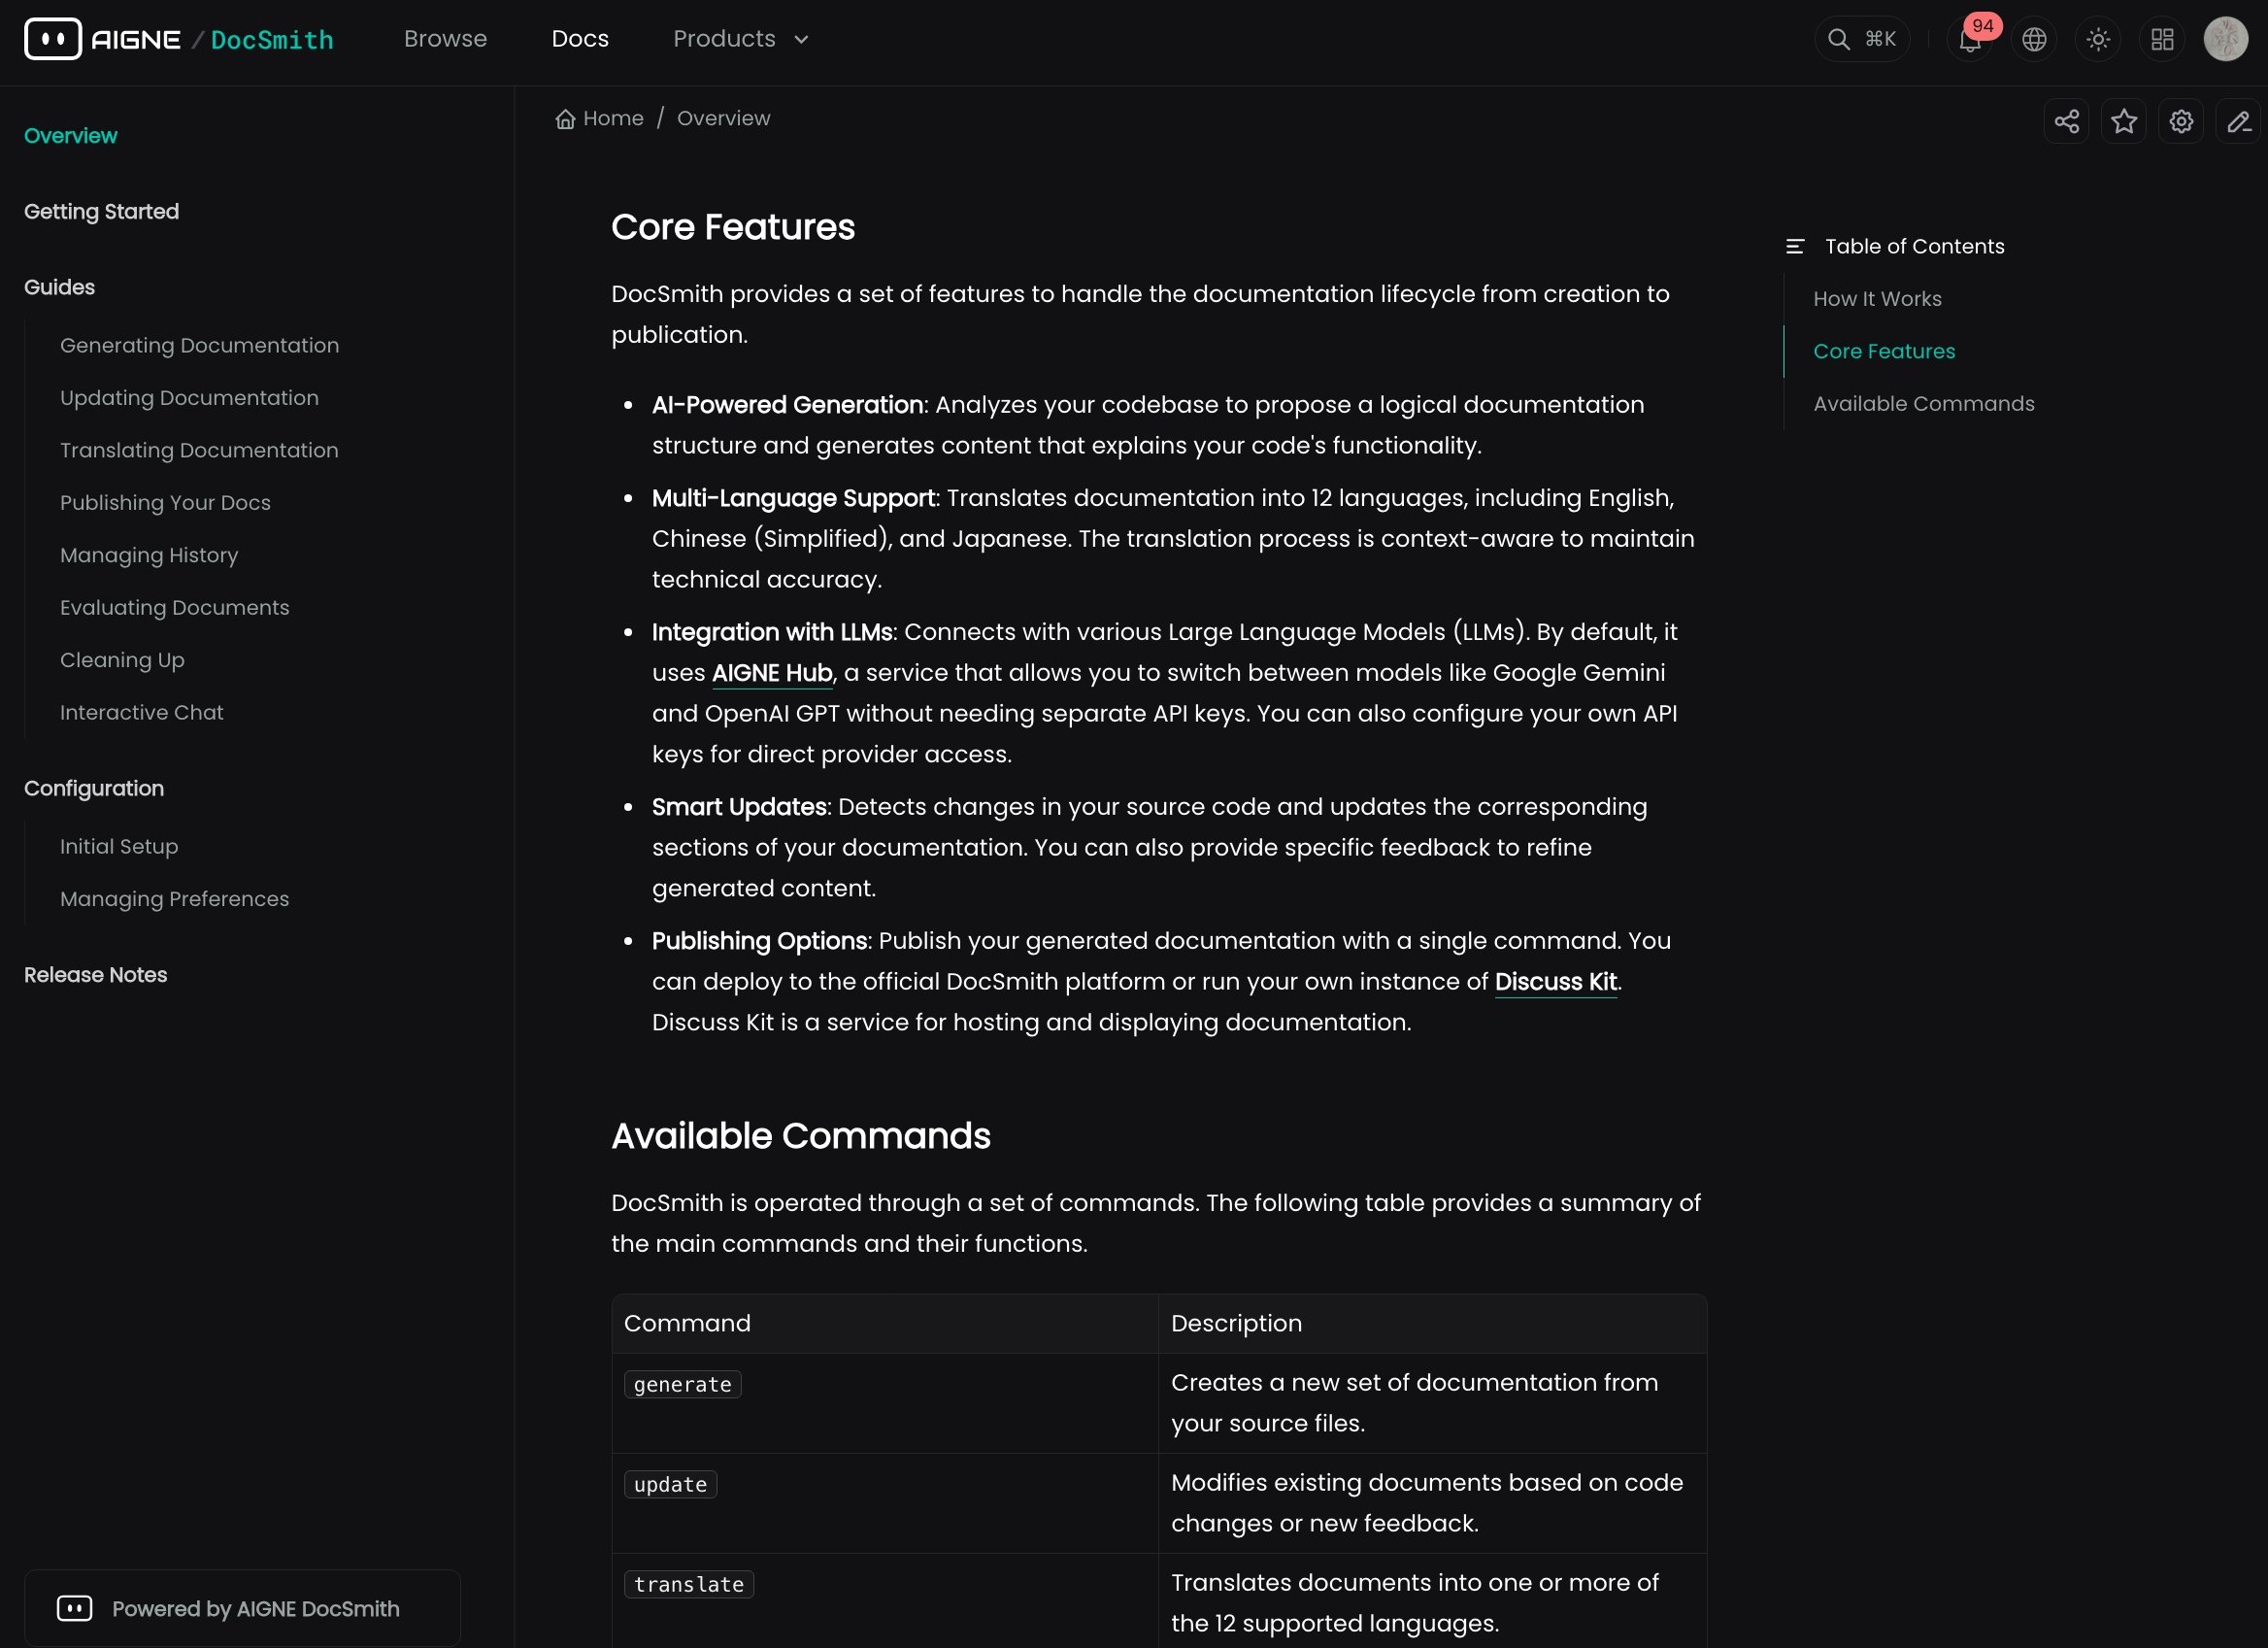Open the notifications bell icon
Image resolution: width=2268 pixels, height=1648 pixels.
1969,40
